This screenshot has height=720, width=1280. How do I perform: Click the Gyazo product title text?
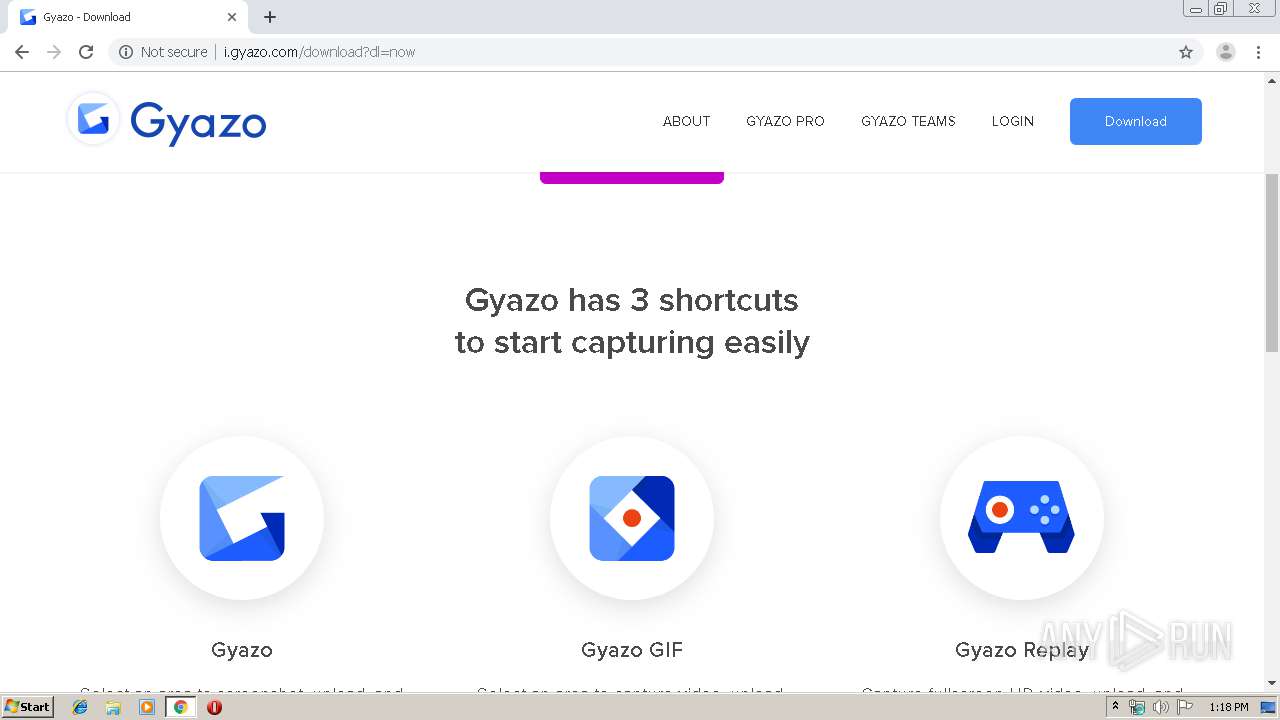242,650
